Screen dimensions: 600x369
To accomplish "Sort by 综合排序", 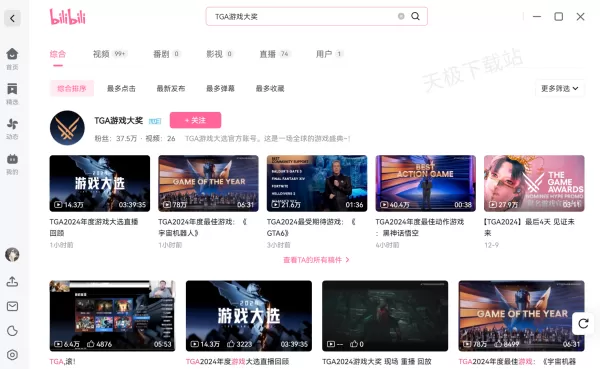I will pos(72,88).
